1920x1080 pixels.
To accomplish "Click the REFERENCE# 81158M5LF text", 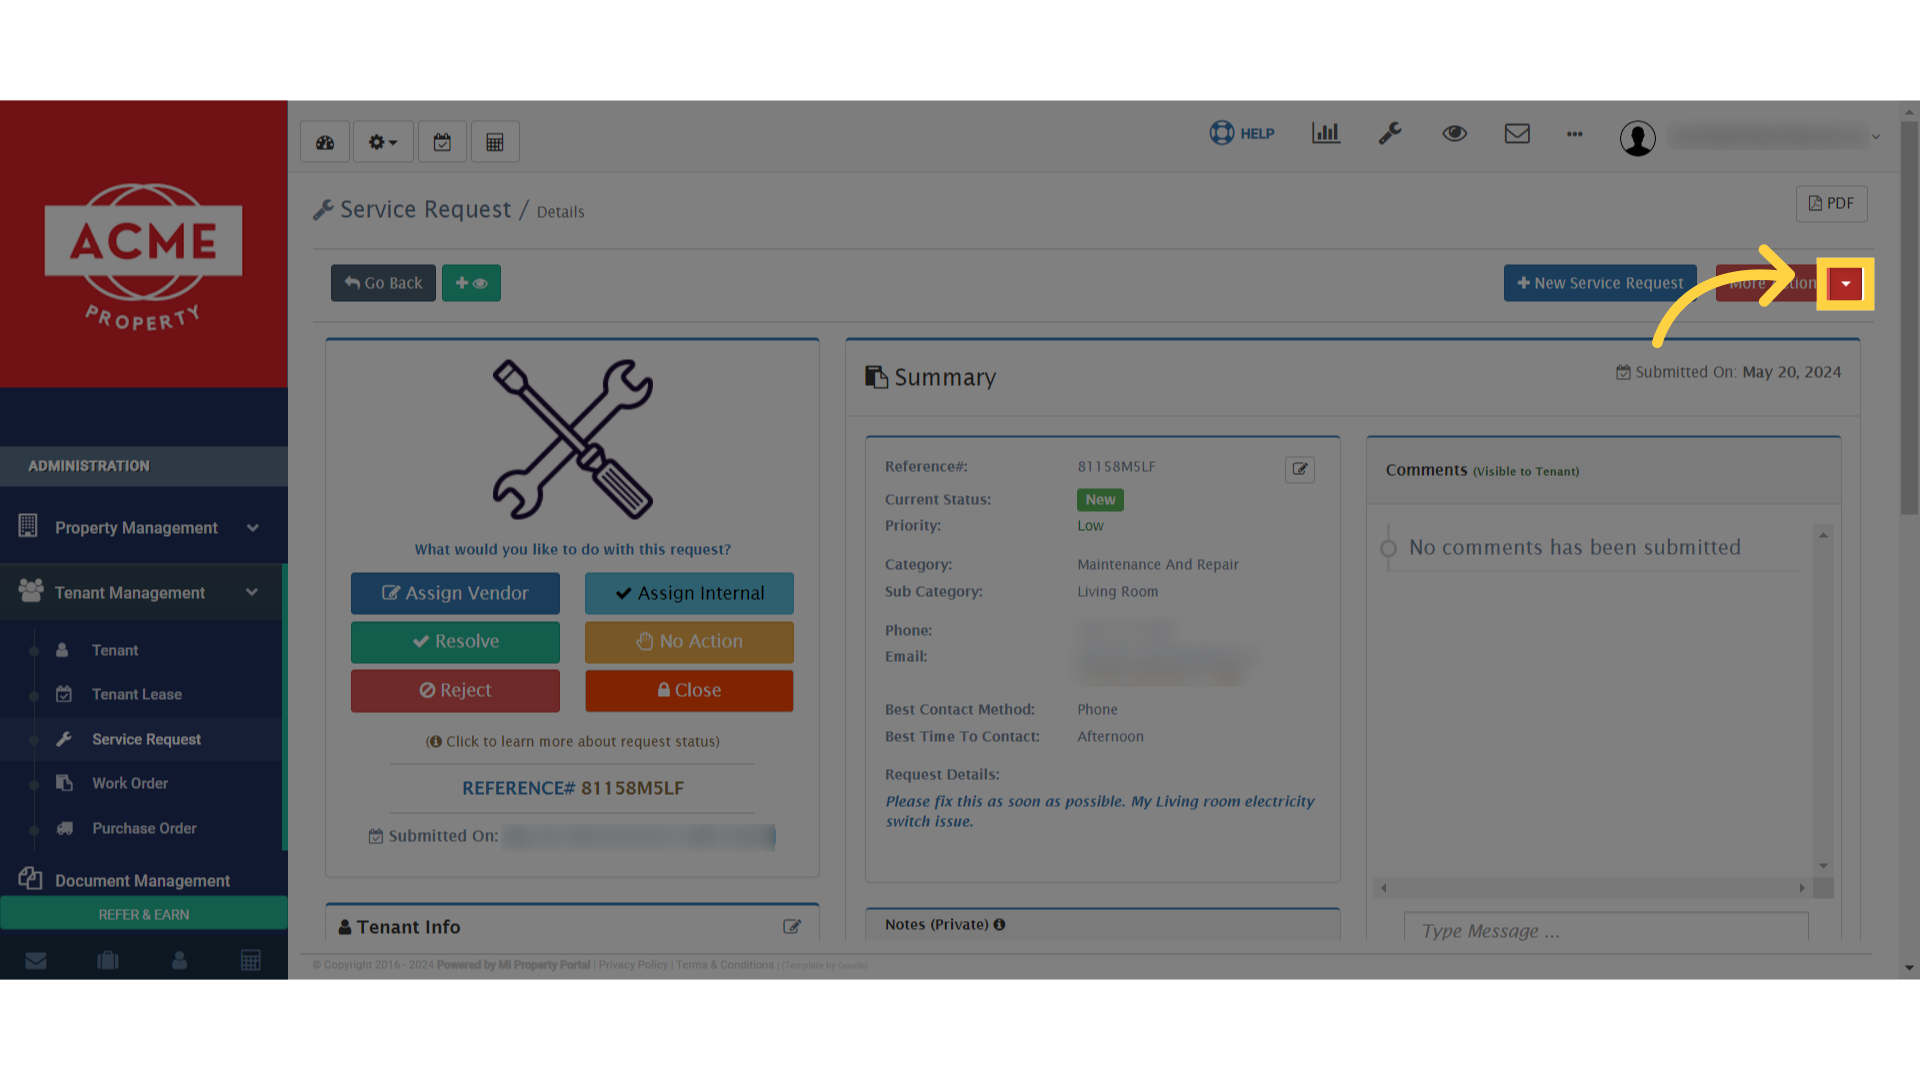I will pyautogui.click(x=573, y=788).
